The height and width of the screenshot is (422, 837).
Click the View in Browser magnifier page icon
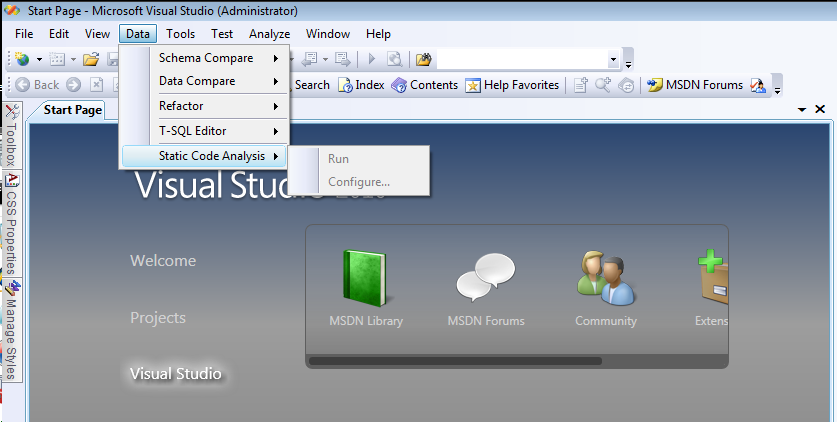pos(394,59)
